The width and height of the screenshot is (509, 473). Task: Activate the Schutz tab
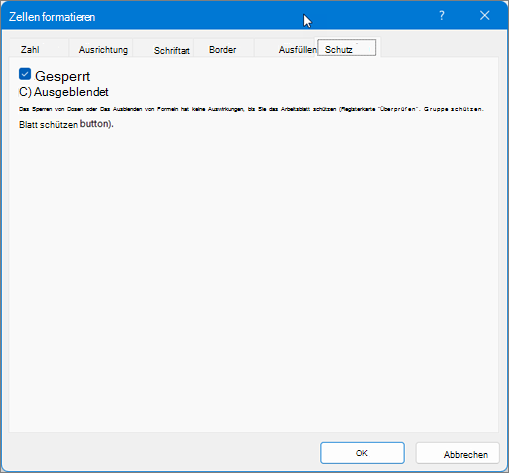tap(346, 48)
